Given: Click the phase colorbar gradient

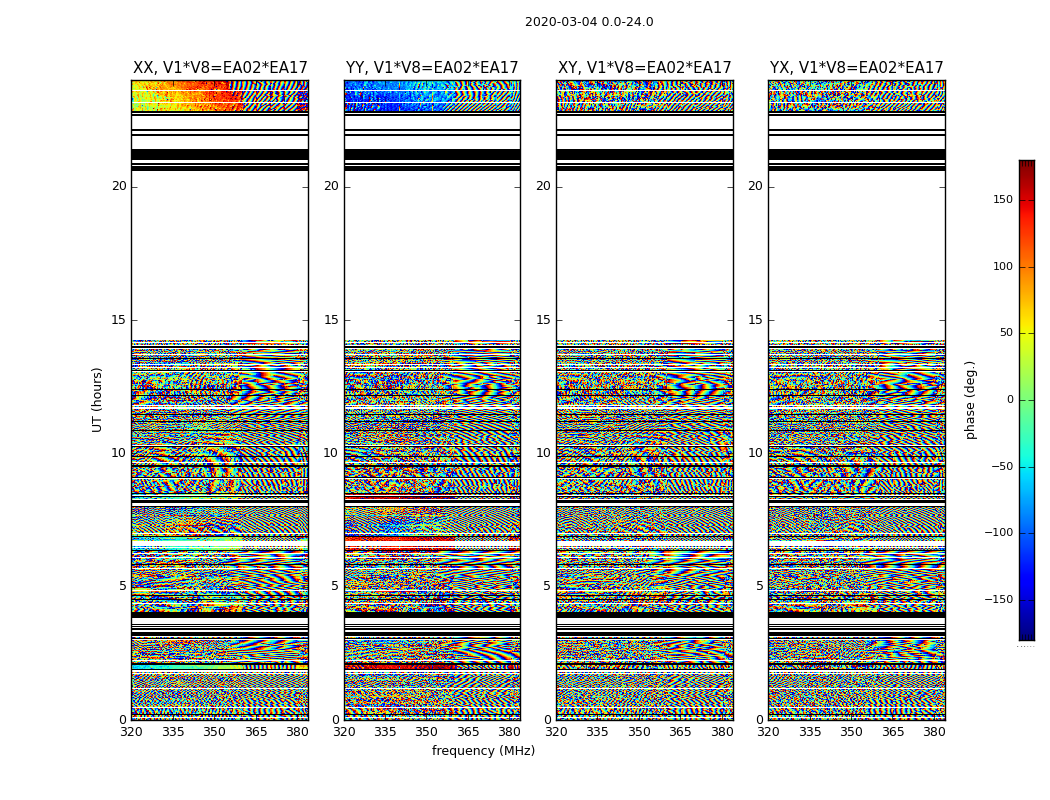Looking at the screenshot, I should pyautogui.click(x=1027, y=400).
